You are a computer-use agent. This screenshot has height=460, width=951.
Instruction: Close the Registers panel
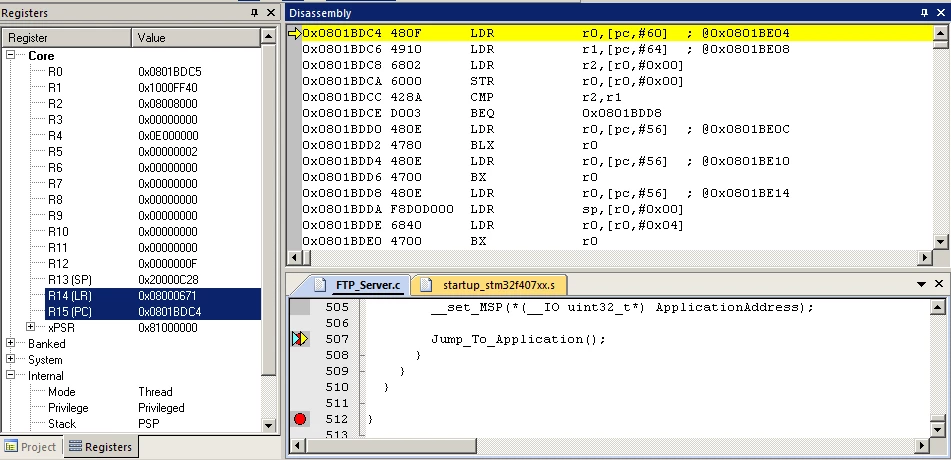pos(271,13)
